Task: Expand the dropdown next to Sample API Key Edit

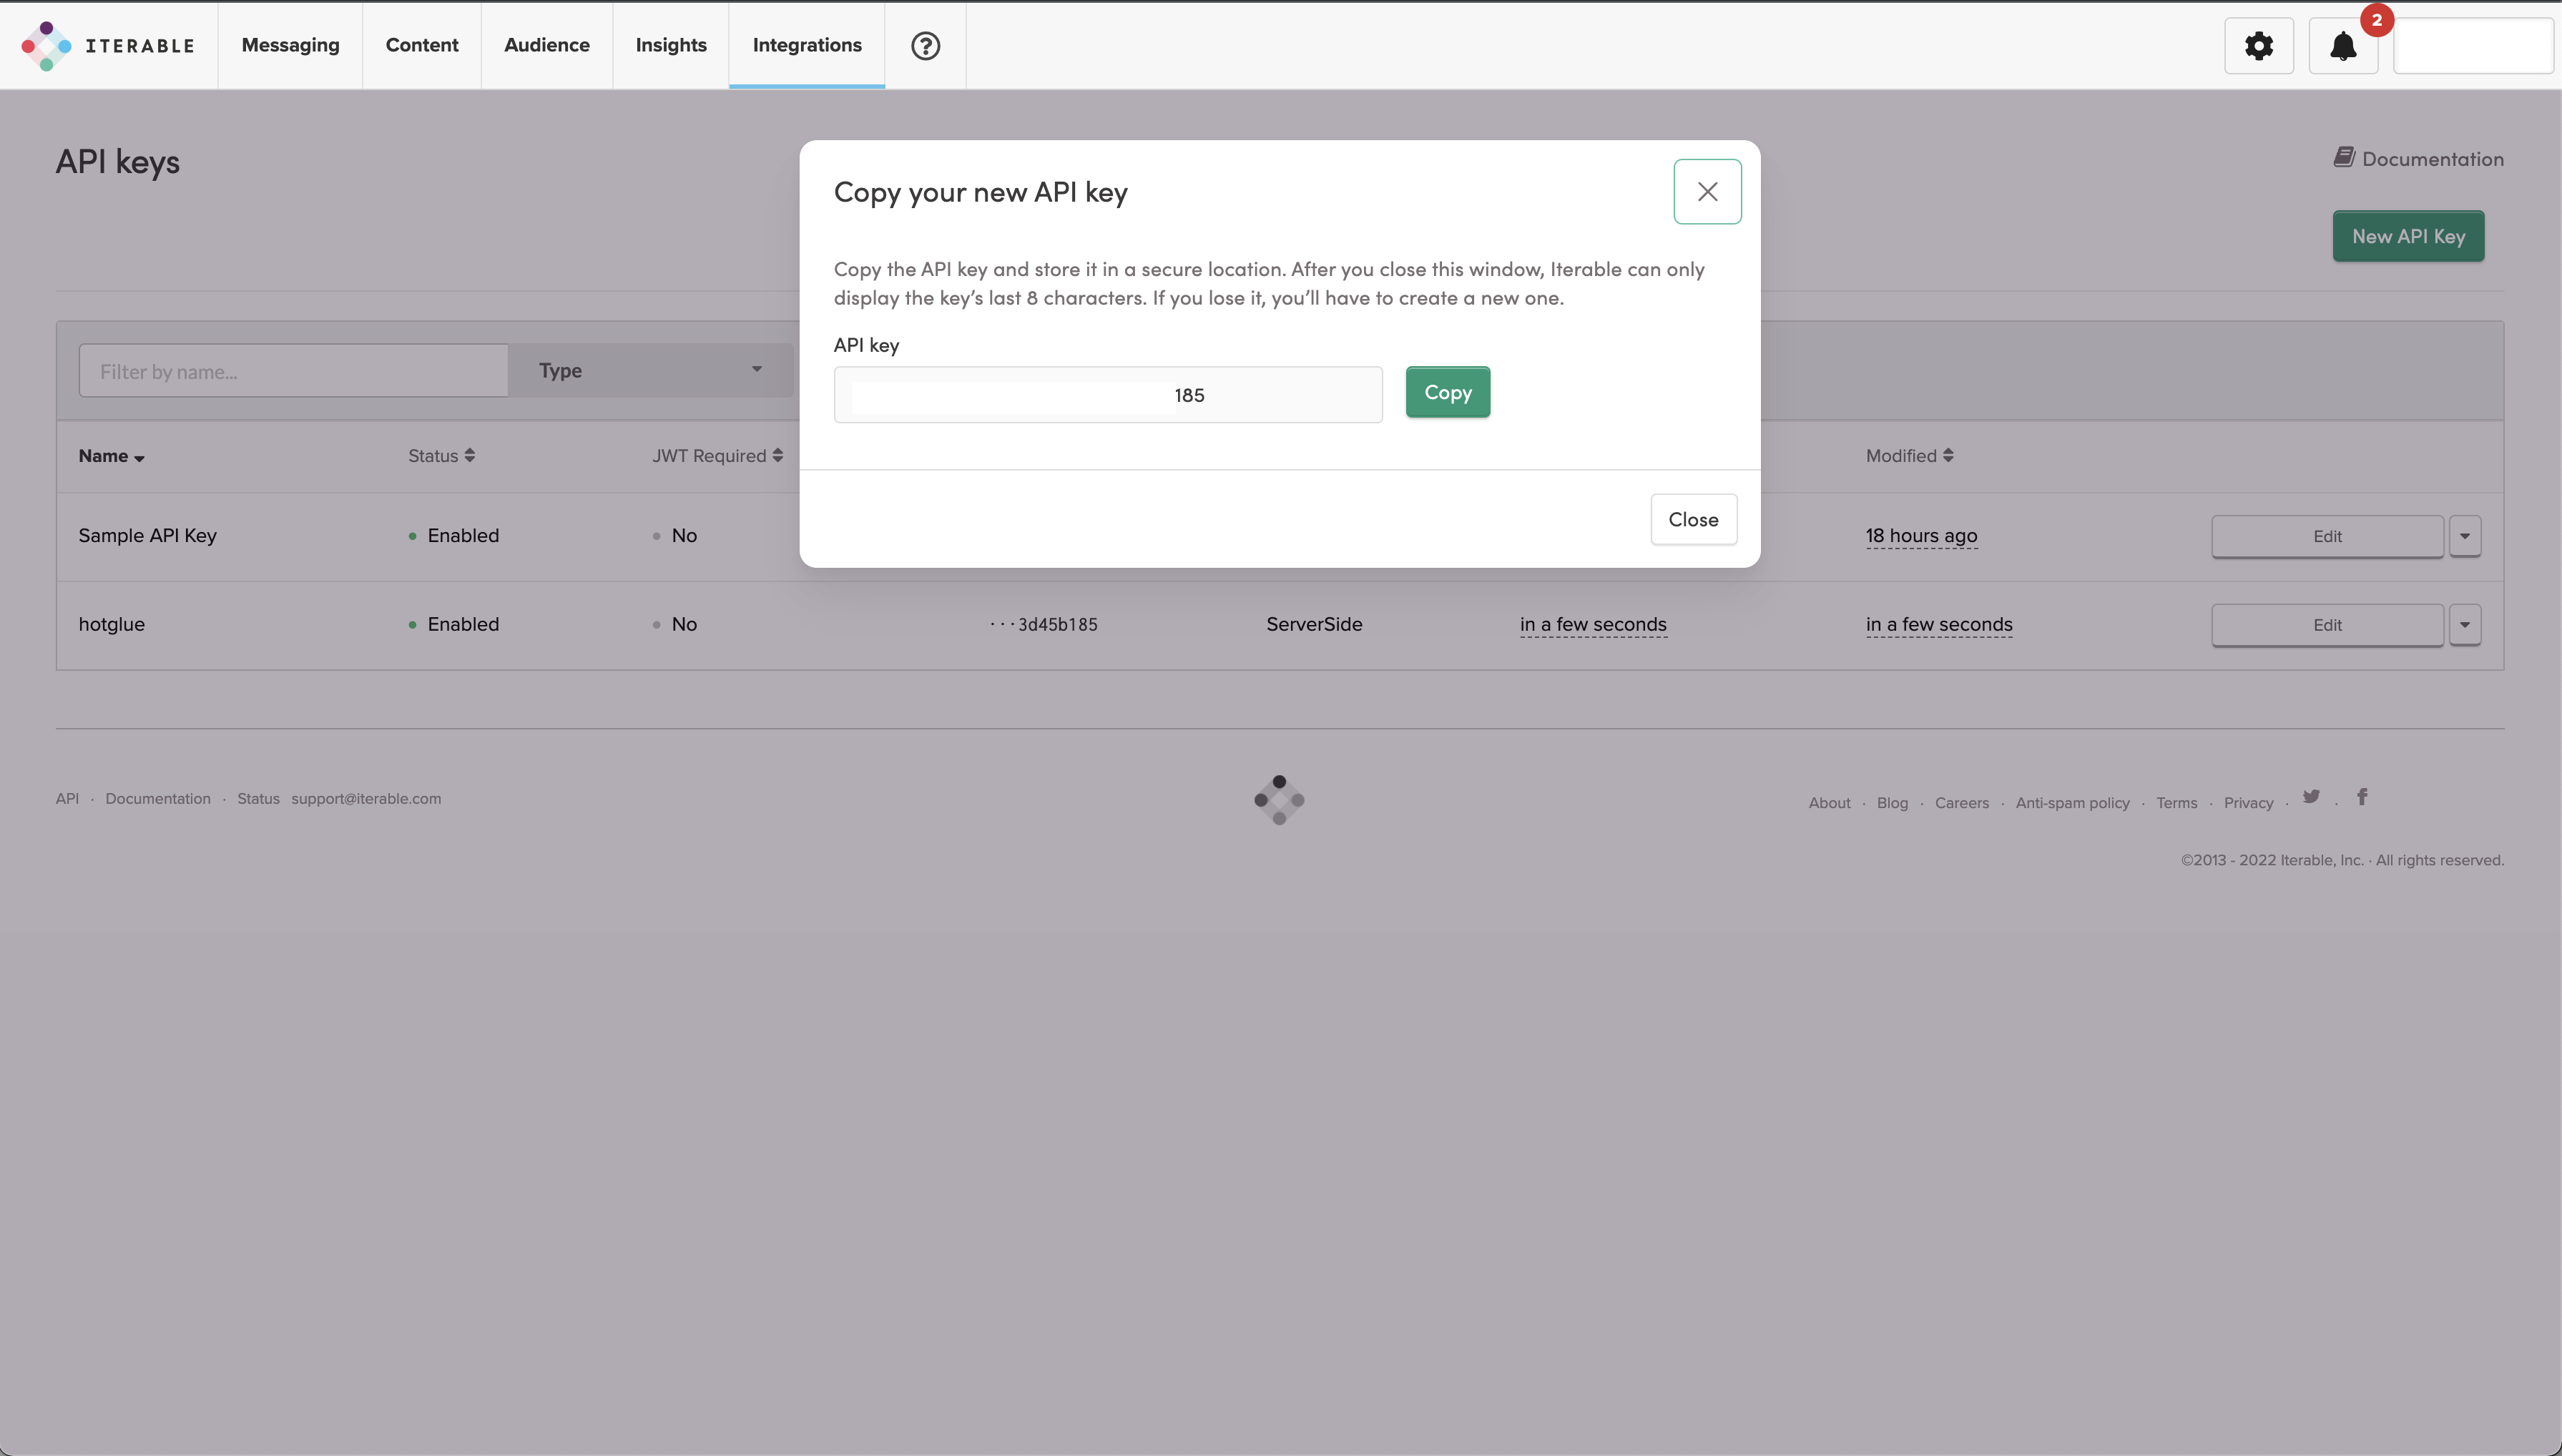Action: point(2465,536)
